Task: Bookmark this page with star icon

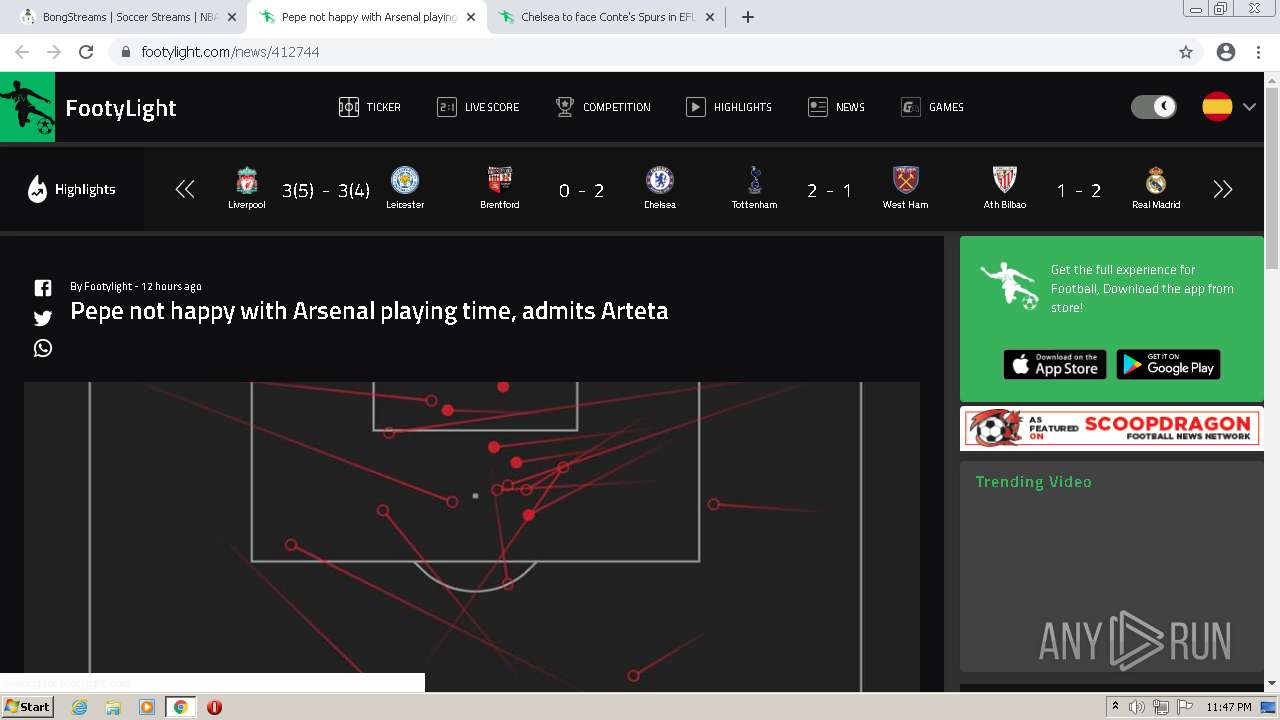Action: coord(1186,52)
